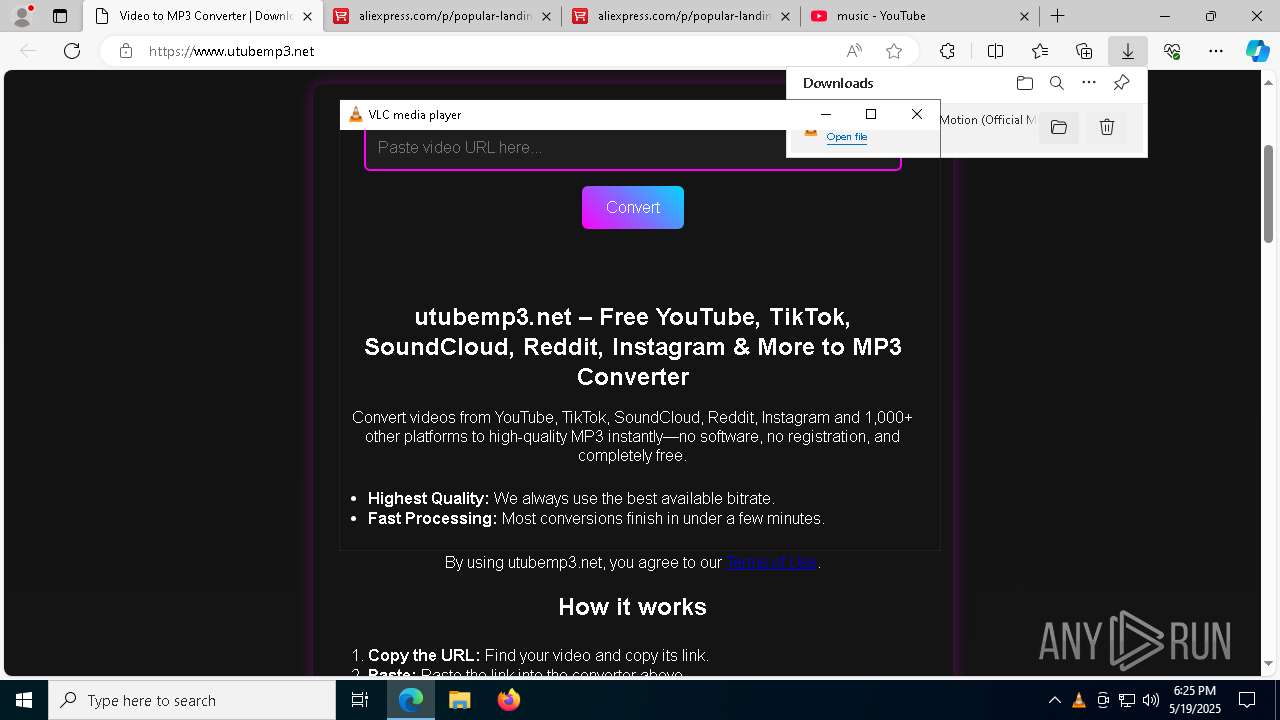The width and height of the screenshot is (1280, 720).
Task: Open downloads folder in Downloads panel
Action: pyautogui.click(x=1024, y=83)
